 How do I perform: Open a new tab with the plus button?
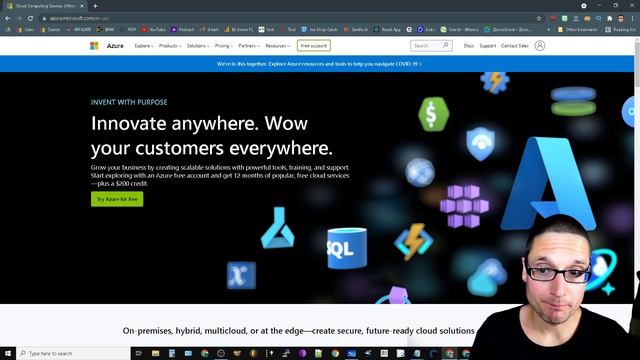coord(95,6)
